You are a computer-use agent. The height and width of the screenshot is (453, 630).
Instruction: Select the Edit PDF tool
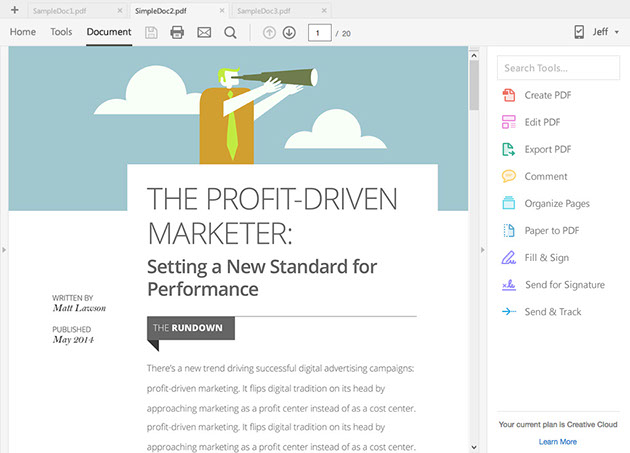pos(543,122)
